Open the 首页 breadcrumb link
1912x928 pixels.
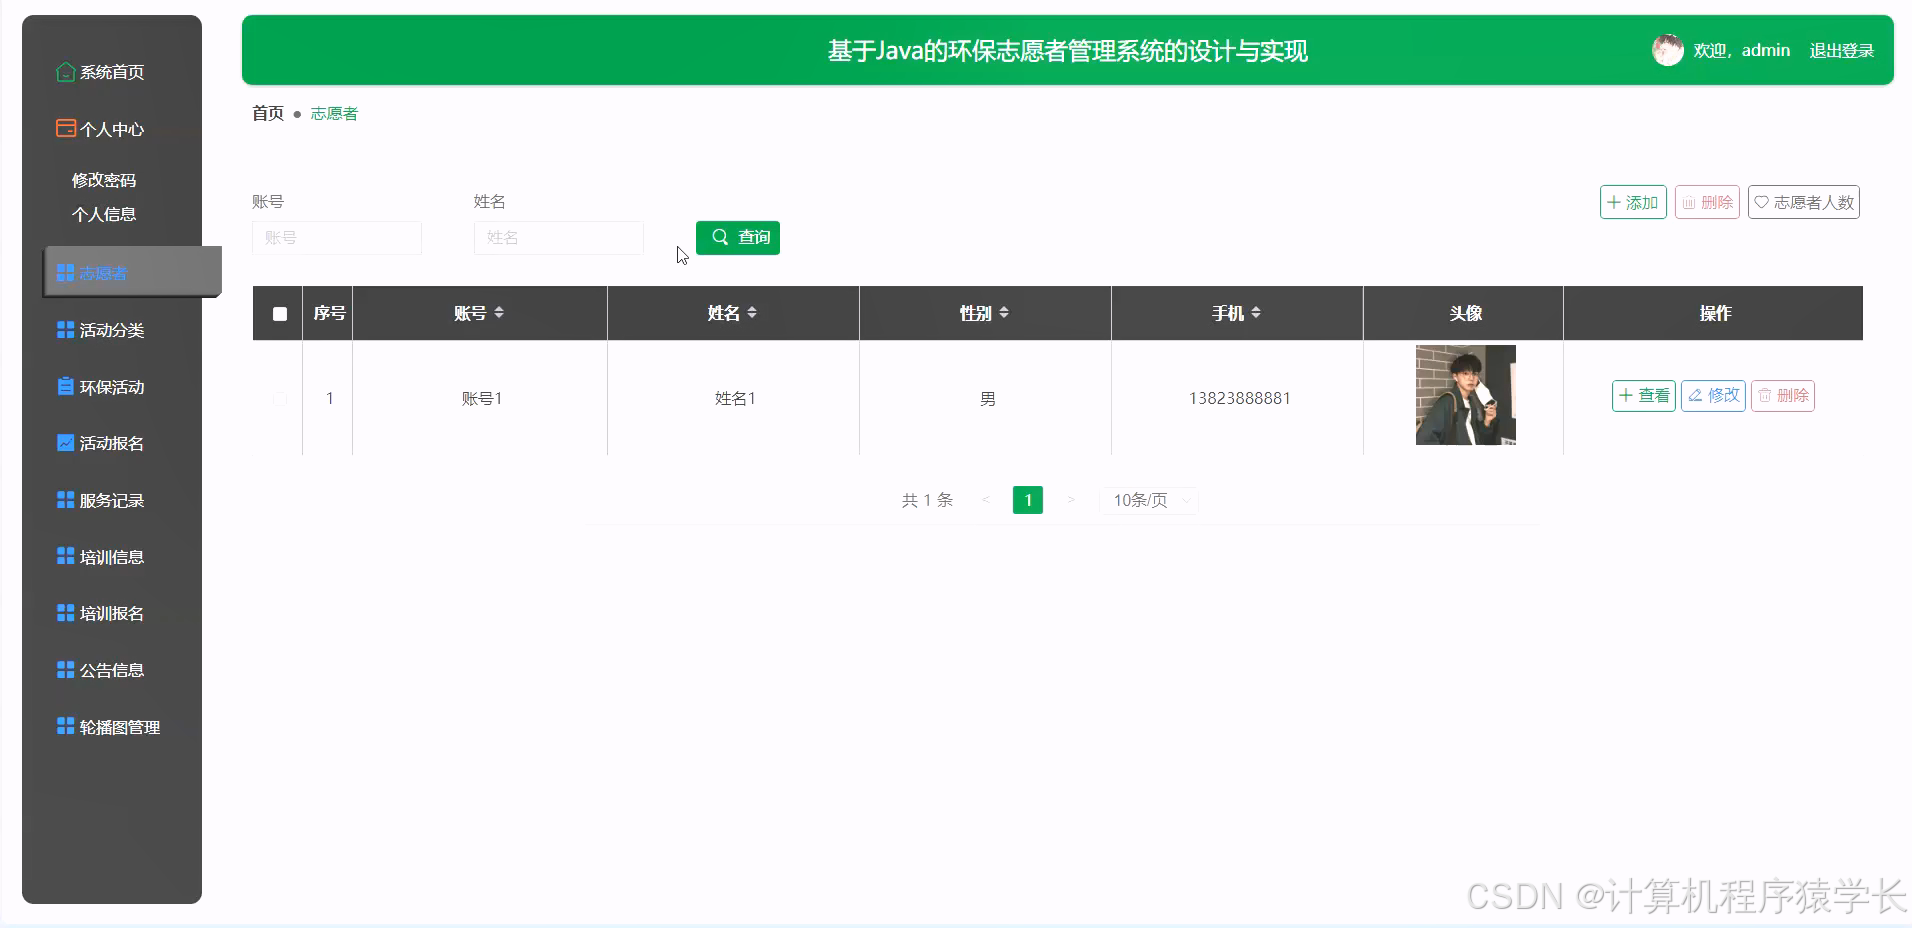pyautogui.click(x=266, y=113)
